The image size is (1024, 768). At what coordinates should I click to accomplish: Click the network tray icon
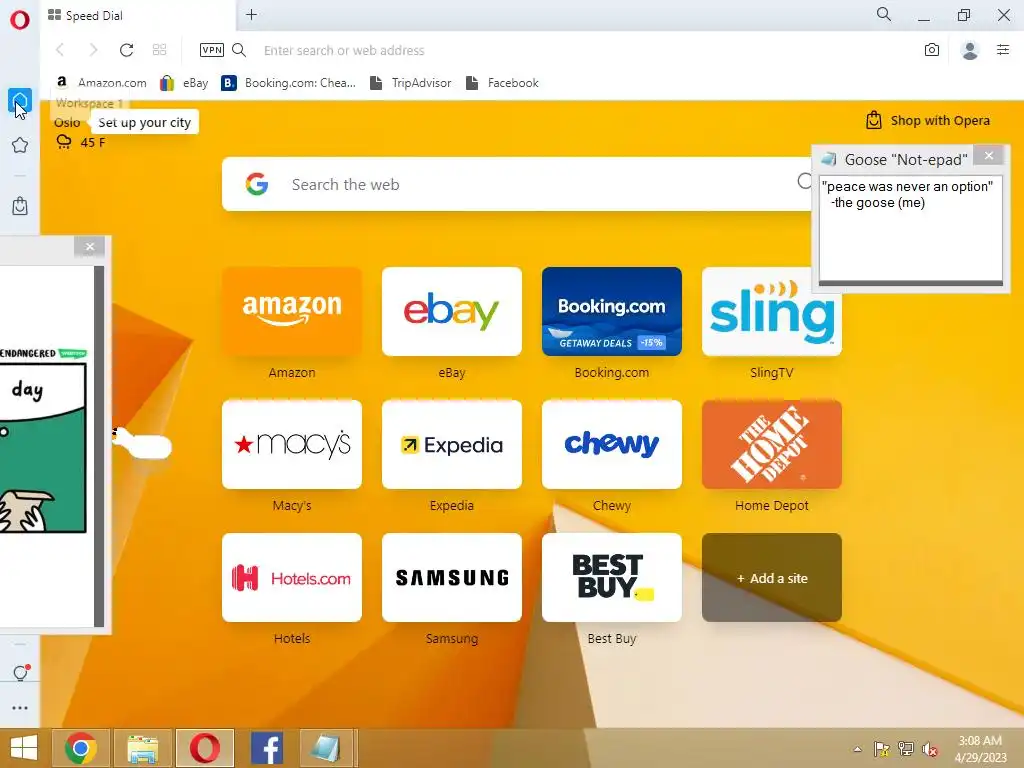click(x=906, y=749)
